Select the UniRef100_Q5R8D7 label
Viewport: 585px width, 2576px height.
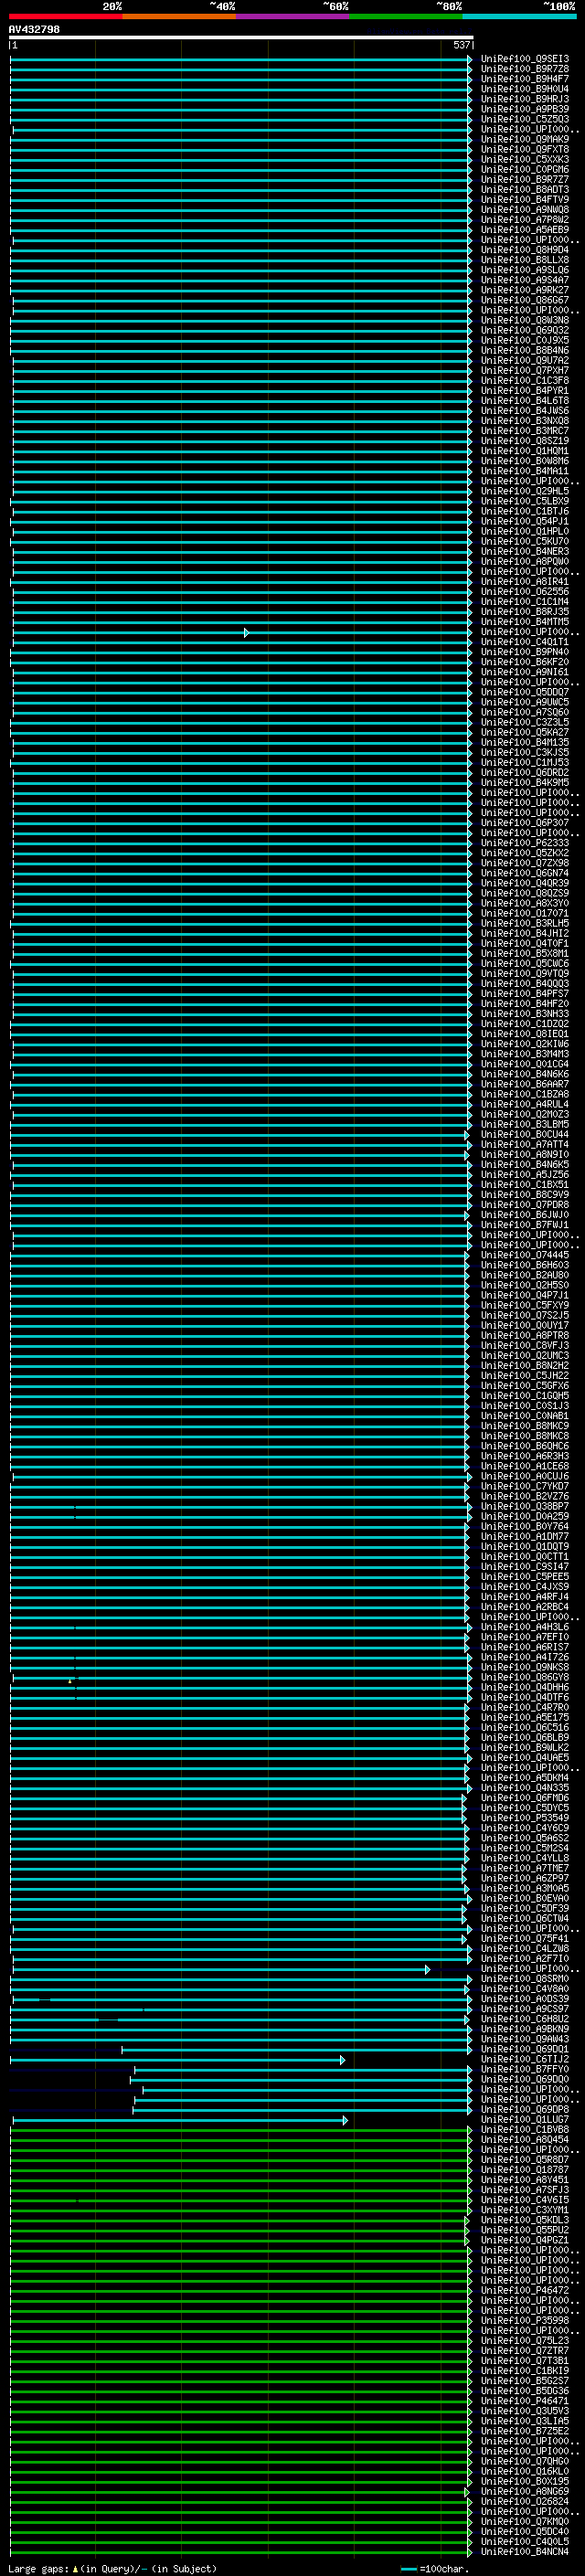(525, 2160)
